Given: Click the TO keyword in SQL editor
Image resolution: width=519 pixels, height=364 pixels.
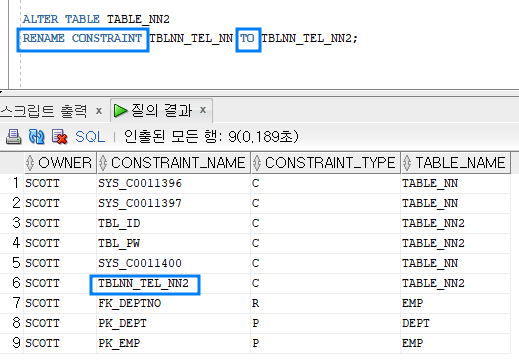Looking at the screenshot, I should tap(247, 38).
